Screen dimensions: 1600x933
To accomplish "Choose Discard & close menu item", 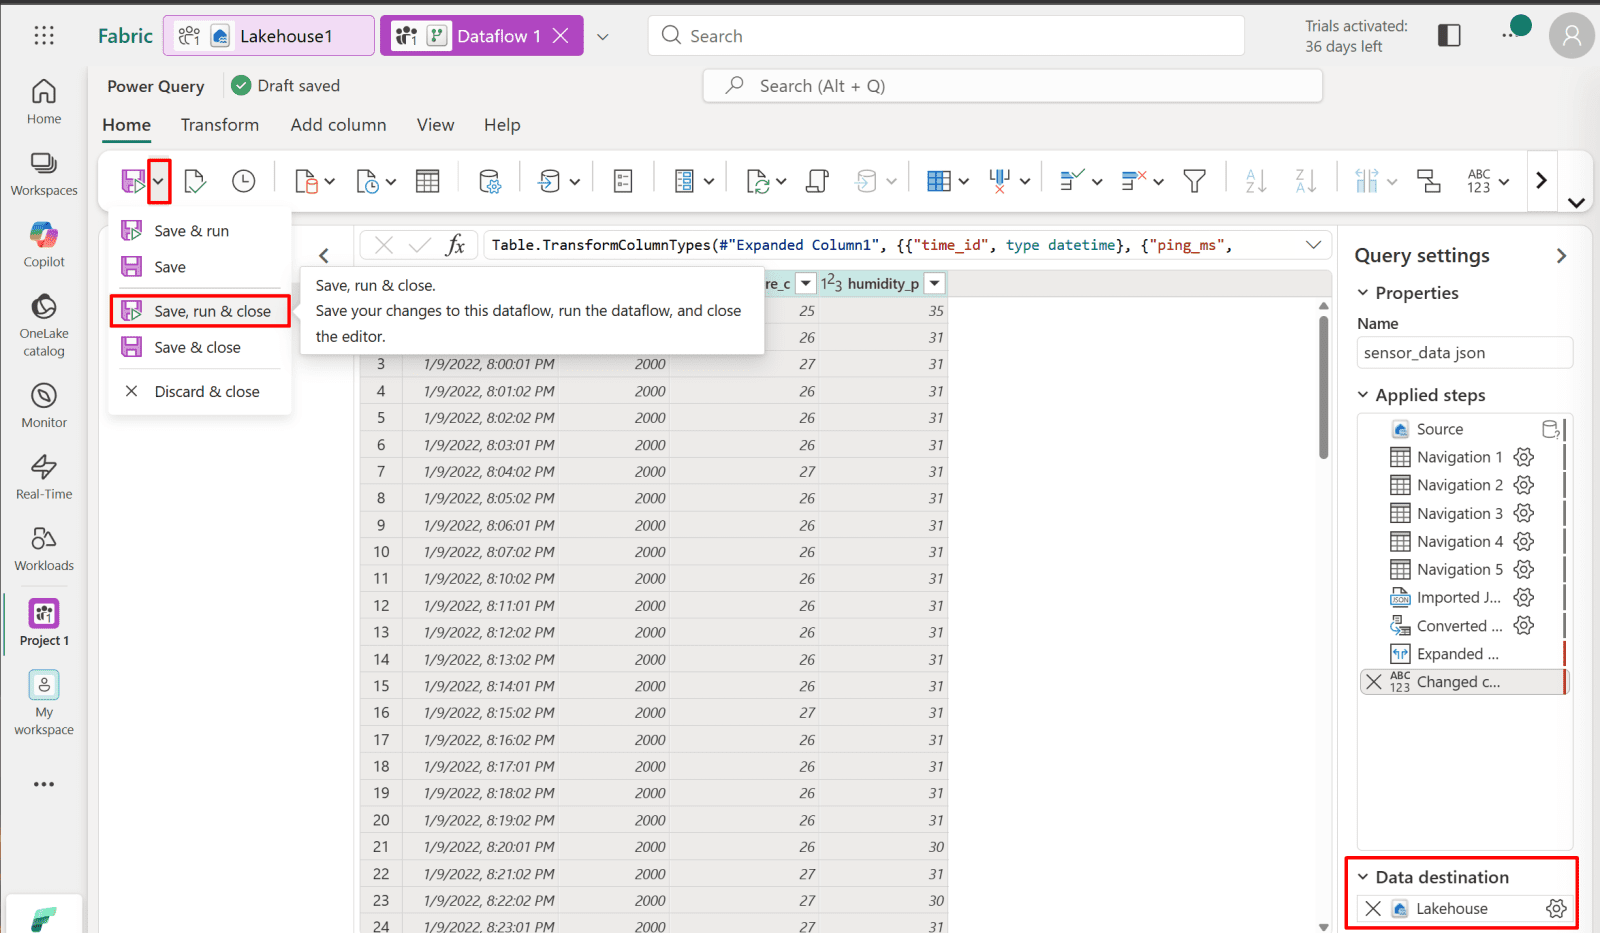I will pyautogui.click(x=206, y=392).
